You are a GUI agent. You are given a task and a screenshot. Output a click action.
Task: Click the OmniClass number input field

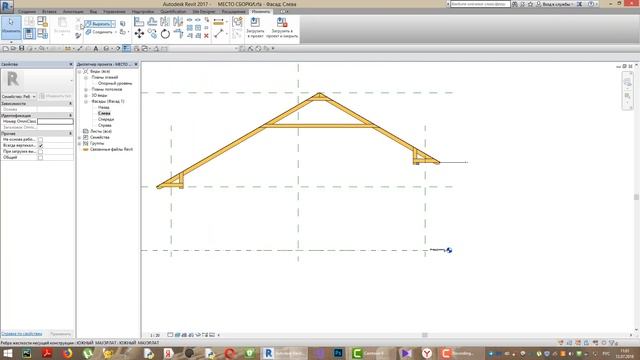[x=55, y=122]
